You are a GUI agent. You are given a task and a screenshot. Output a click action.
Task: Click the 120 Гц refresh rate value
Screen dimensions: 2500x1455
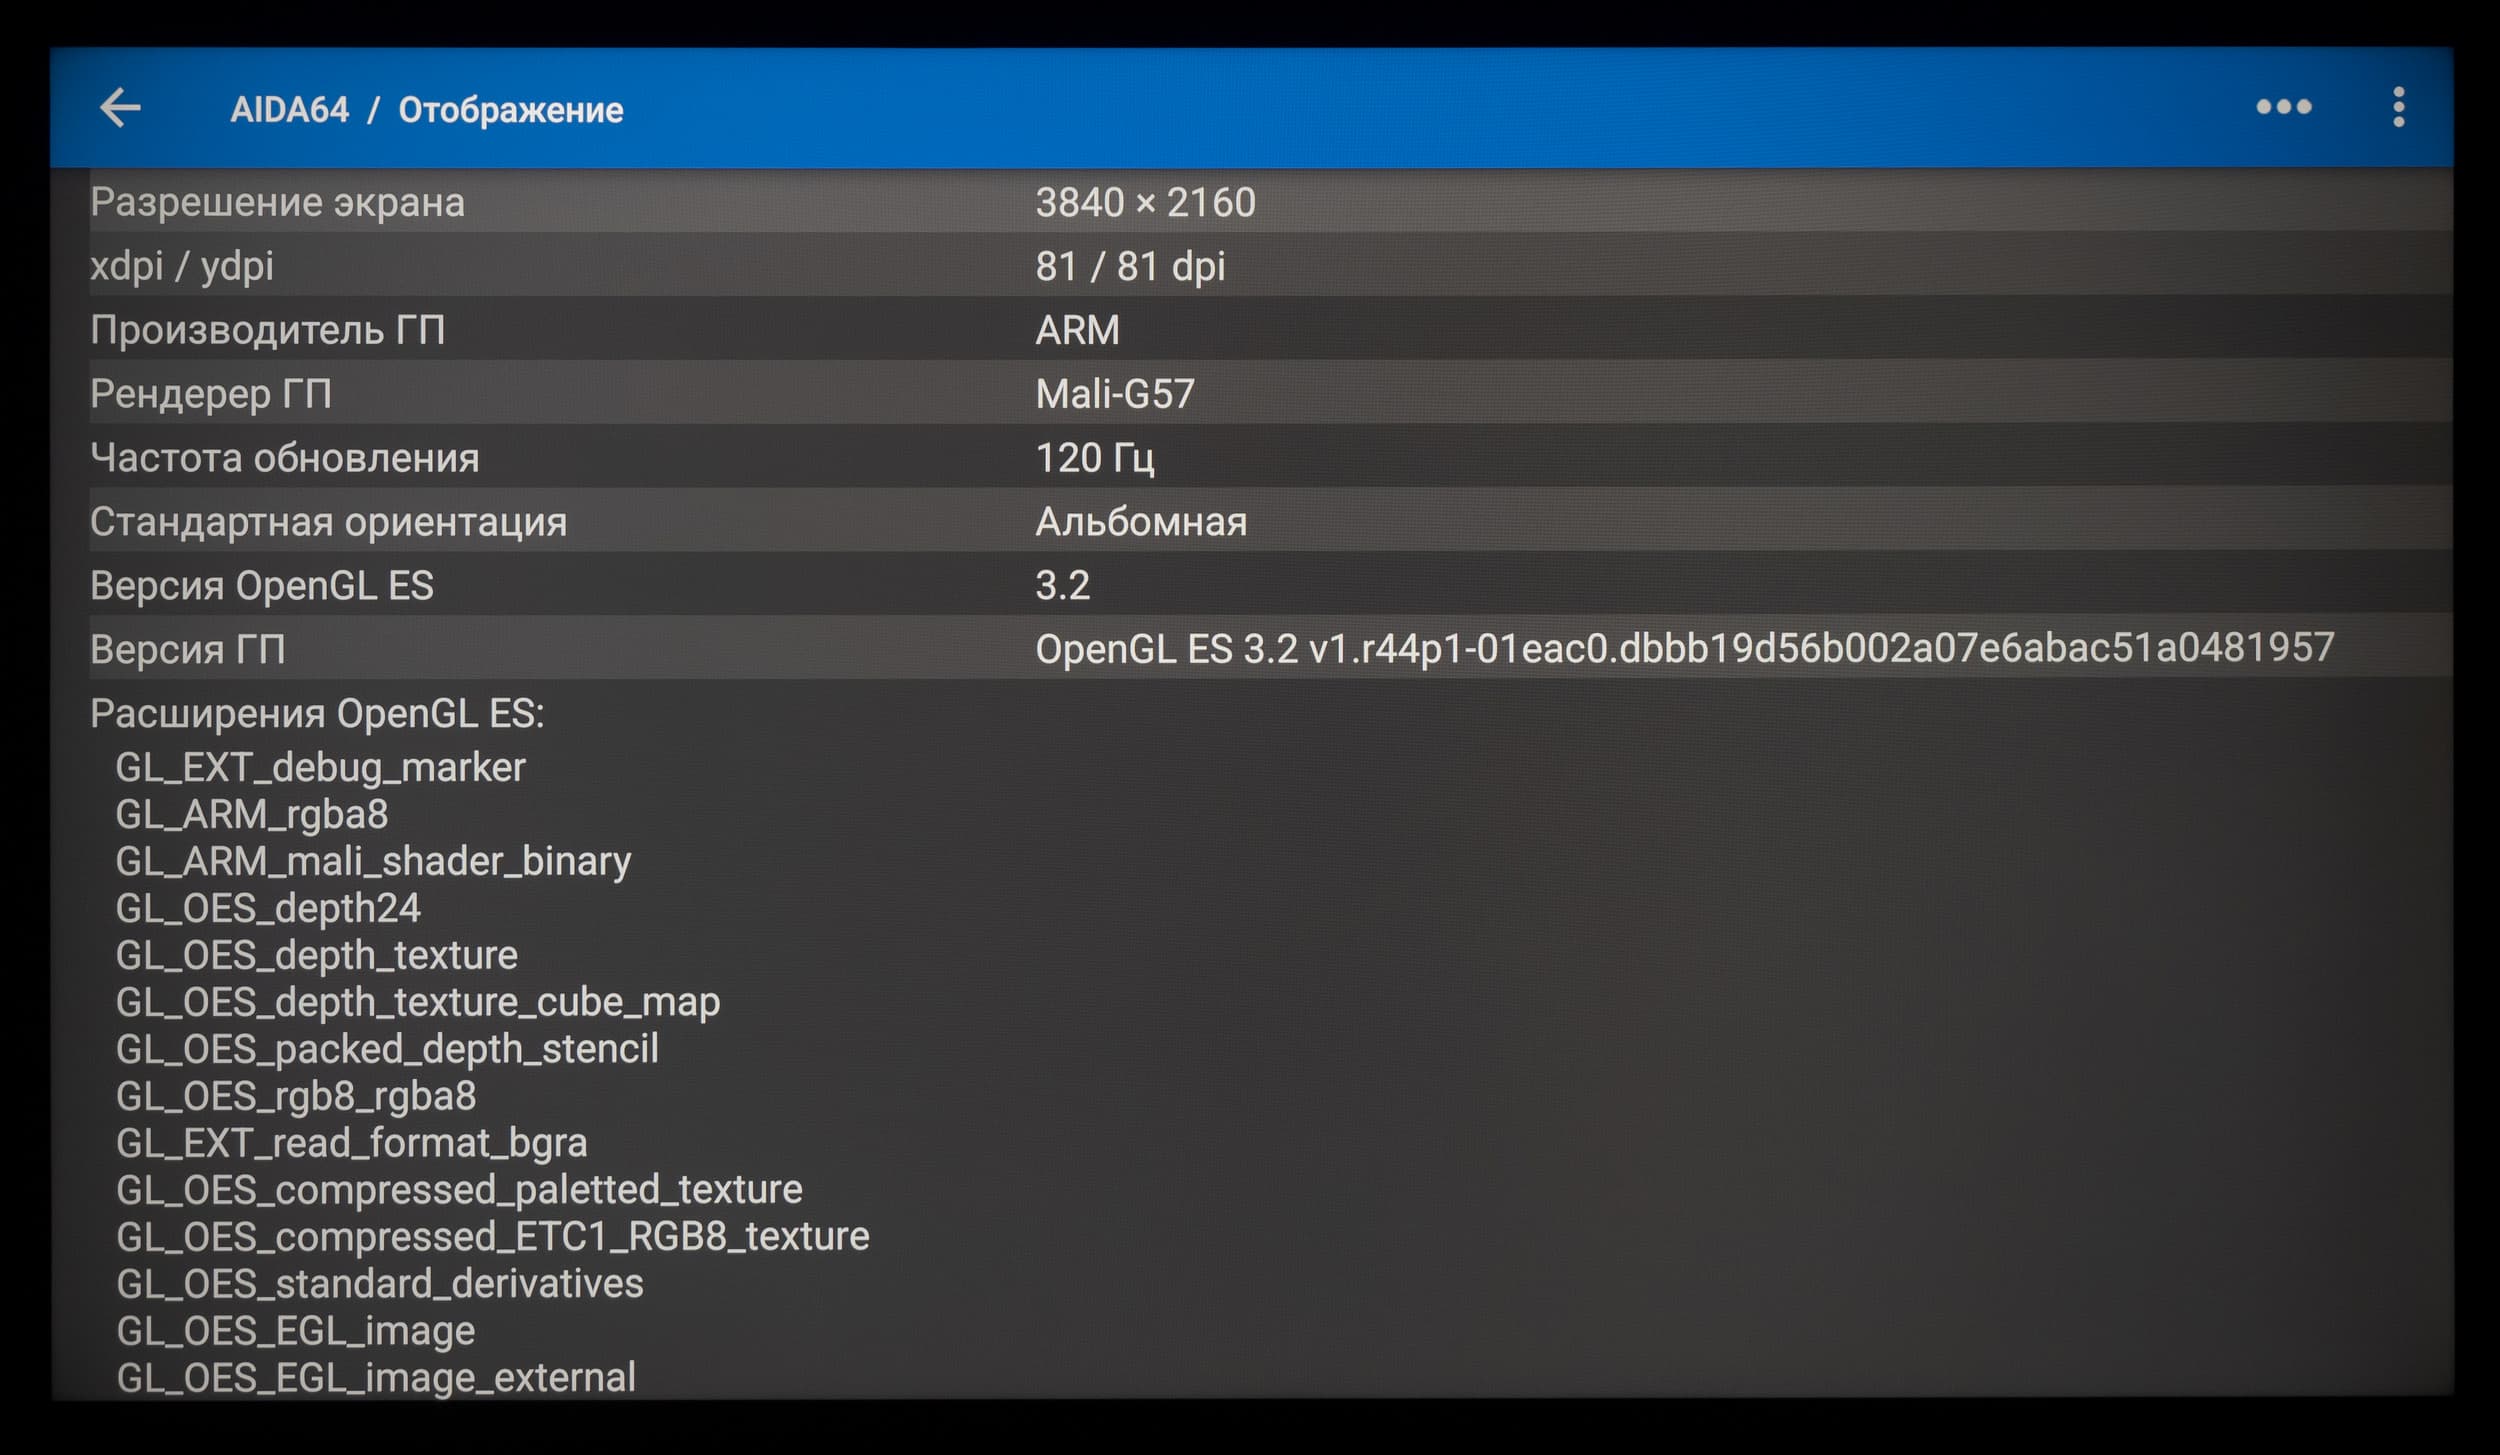(x=1094, y=458)
